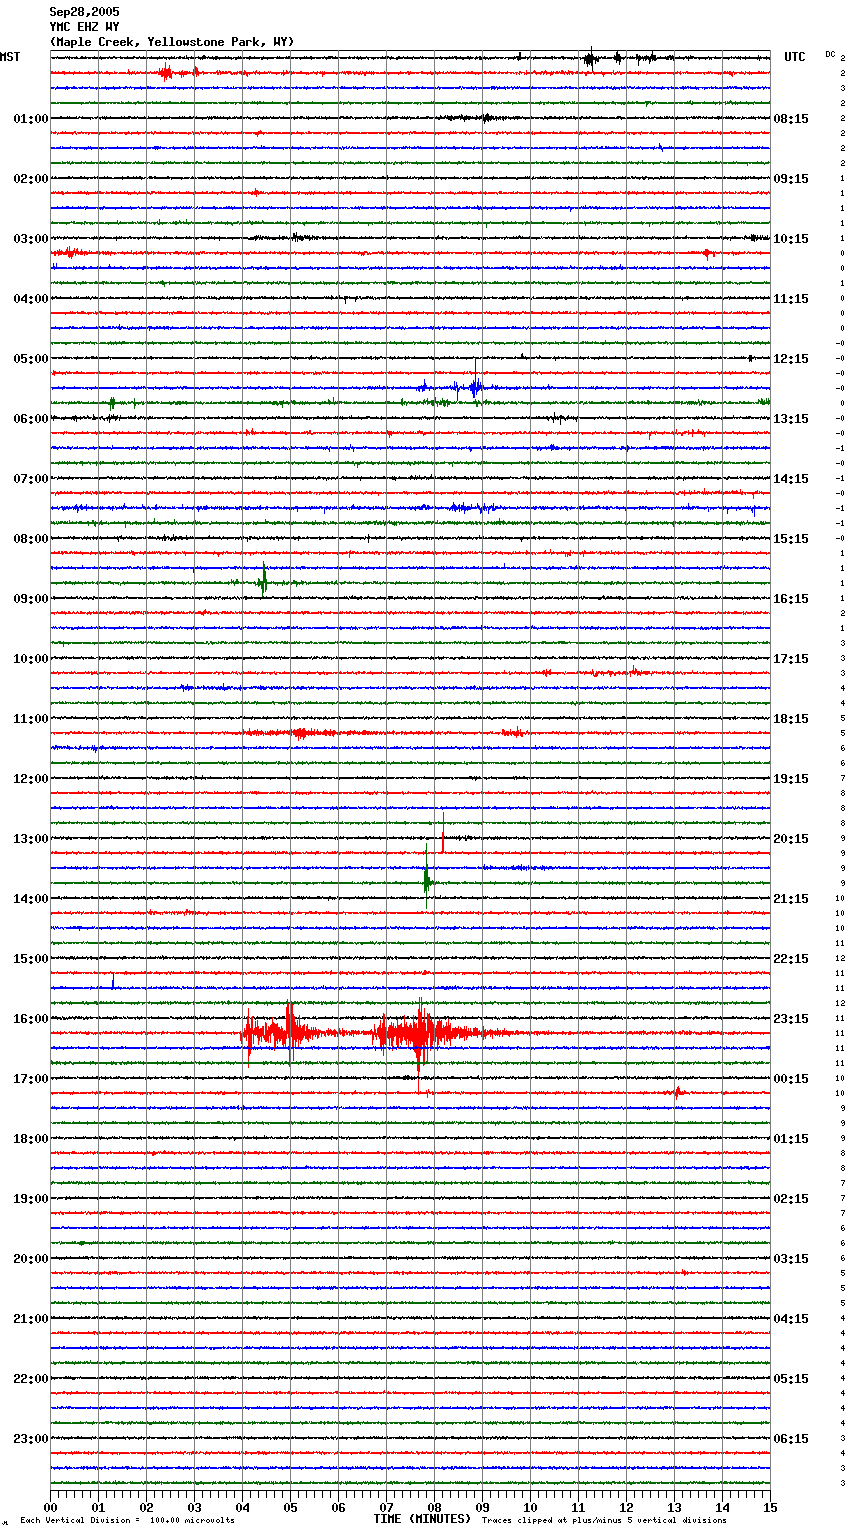Select the 08:00 MST row label
Image resolution: width=850 pixels, height=1534 pixels.
(x=31, y=539)
